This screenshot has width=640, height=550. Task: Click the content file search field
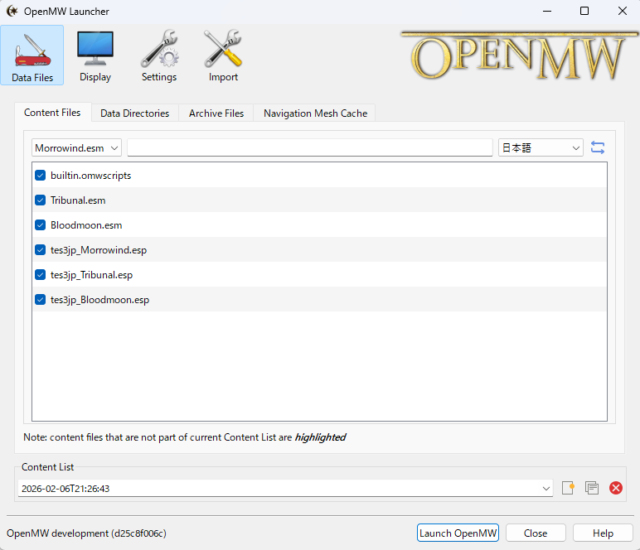point(310,148)
